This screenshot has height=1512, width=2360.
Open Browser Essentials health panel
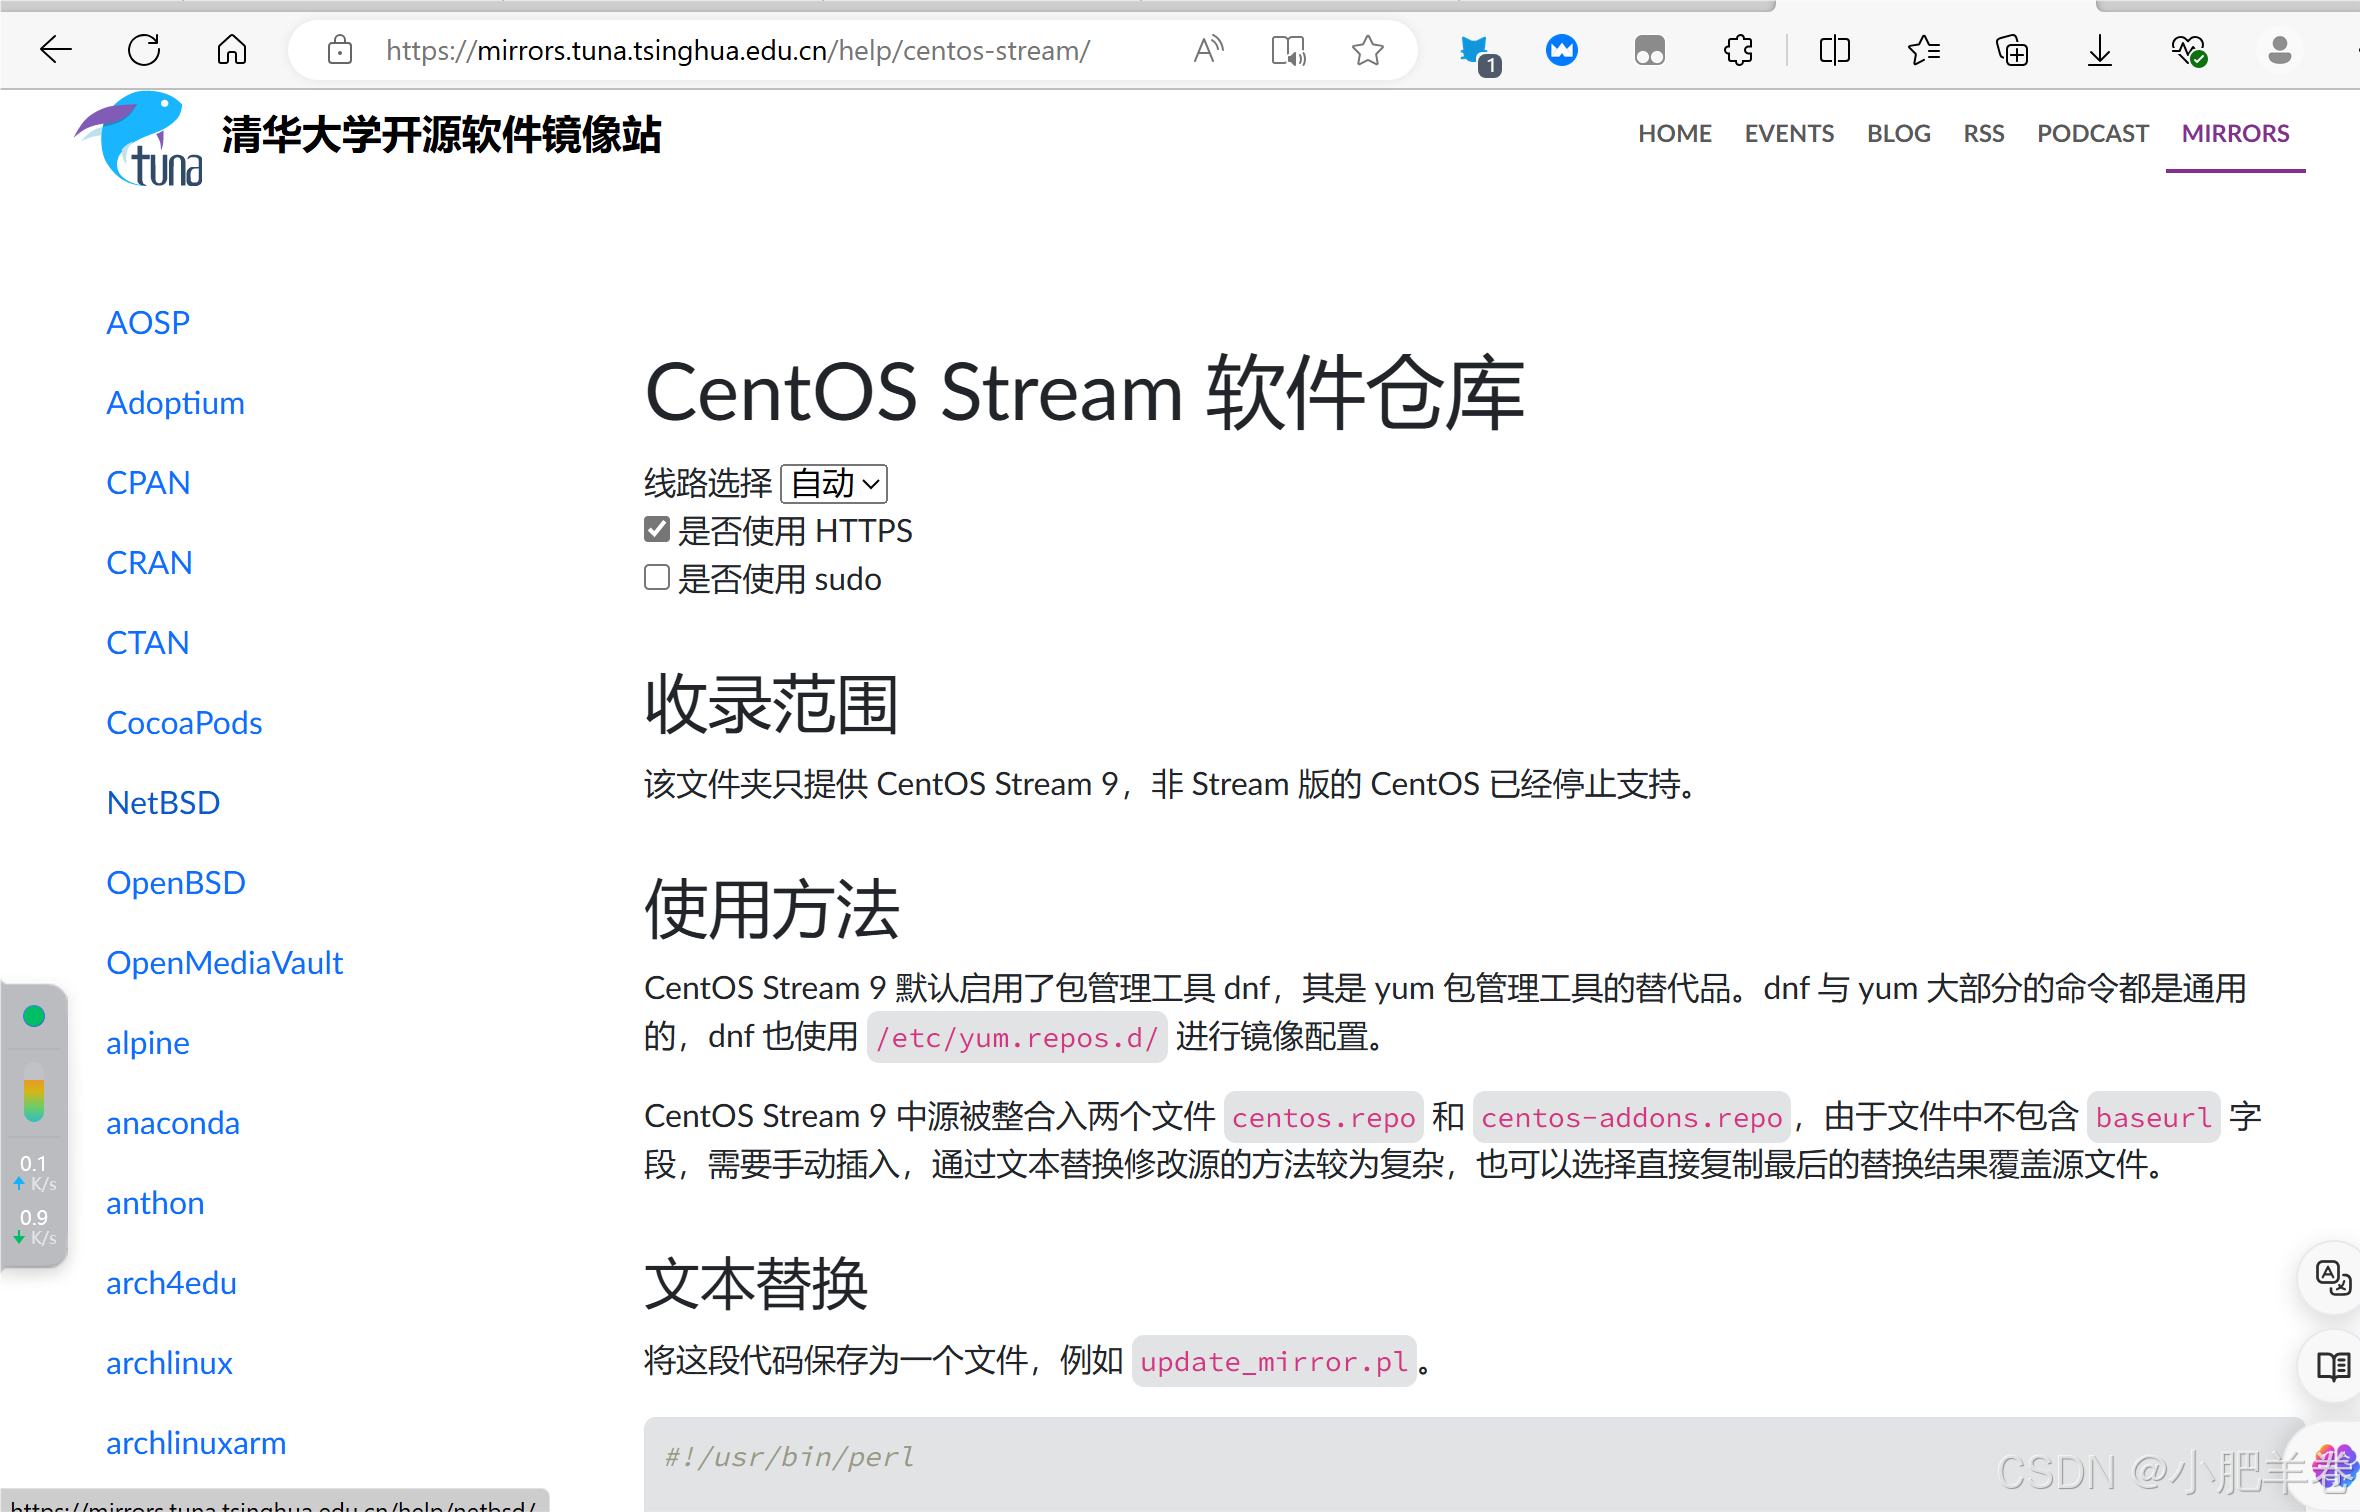point(2189,49)
